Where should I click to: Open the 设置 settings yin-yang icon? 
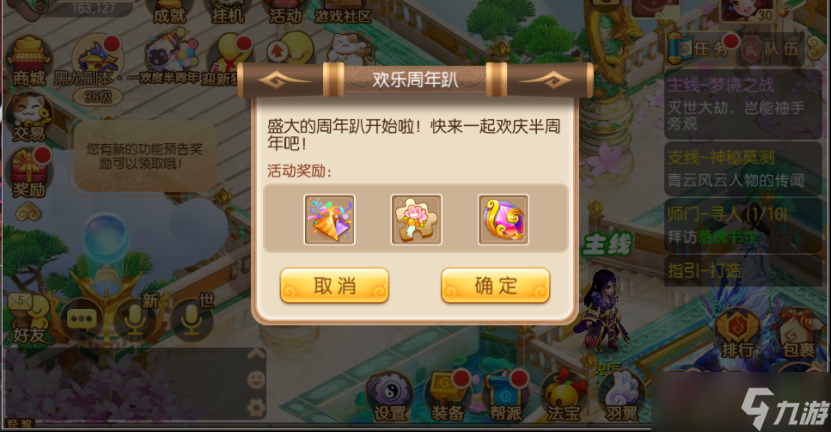(390, 396)
